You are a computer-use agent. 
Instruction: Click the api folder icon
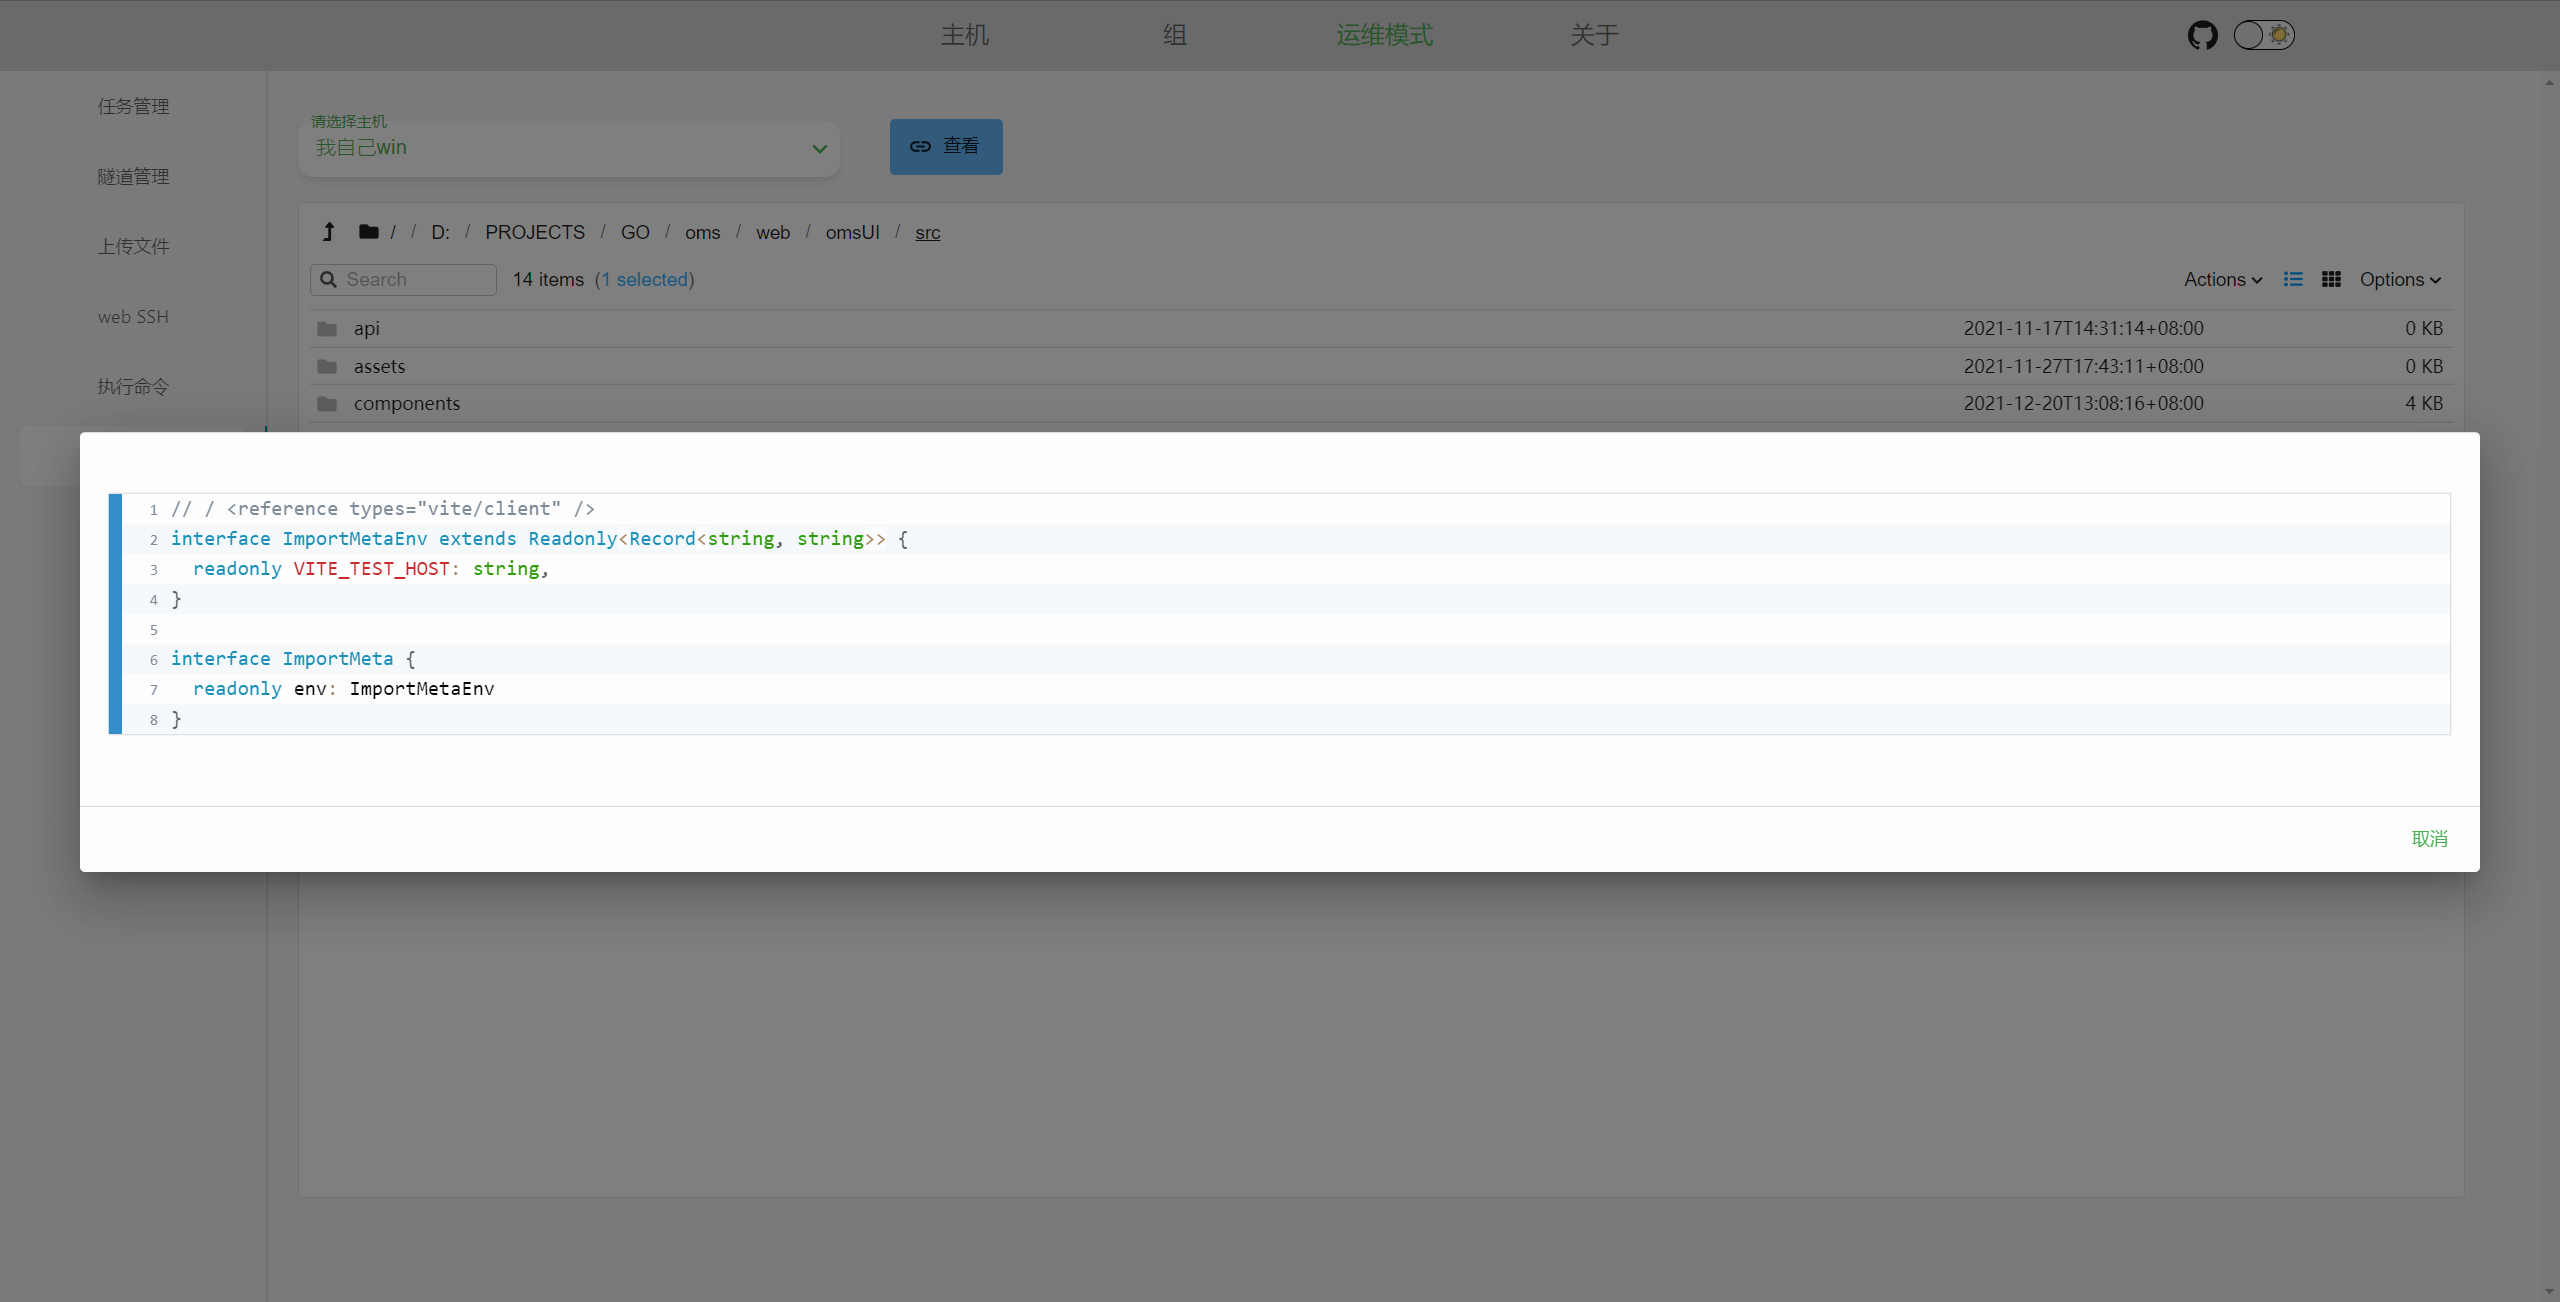click(x=327, y=329)
